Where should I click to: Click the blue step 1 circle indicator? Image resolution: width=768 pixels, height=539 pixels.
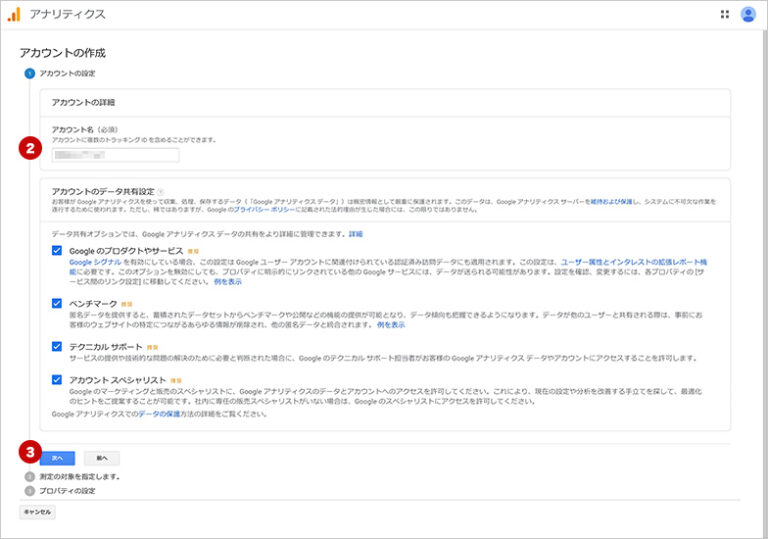[29, 74]
